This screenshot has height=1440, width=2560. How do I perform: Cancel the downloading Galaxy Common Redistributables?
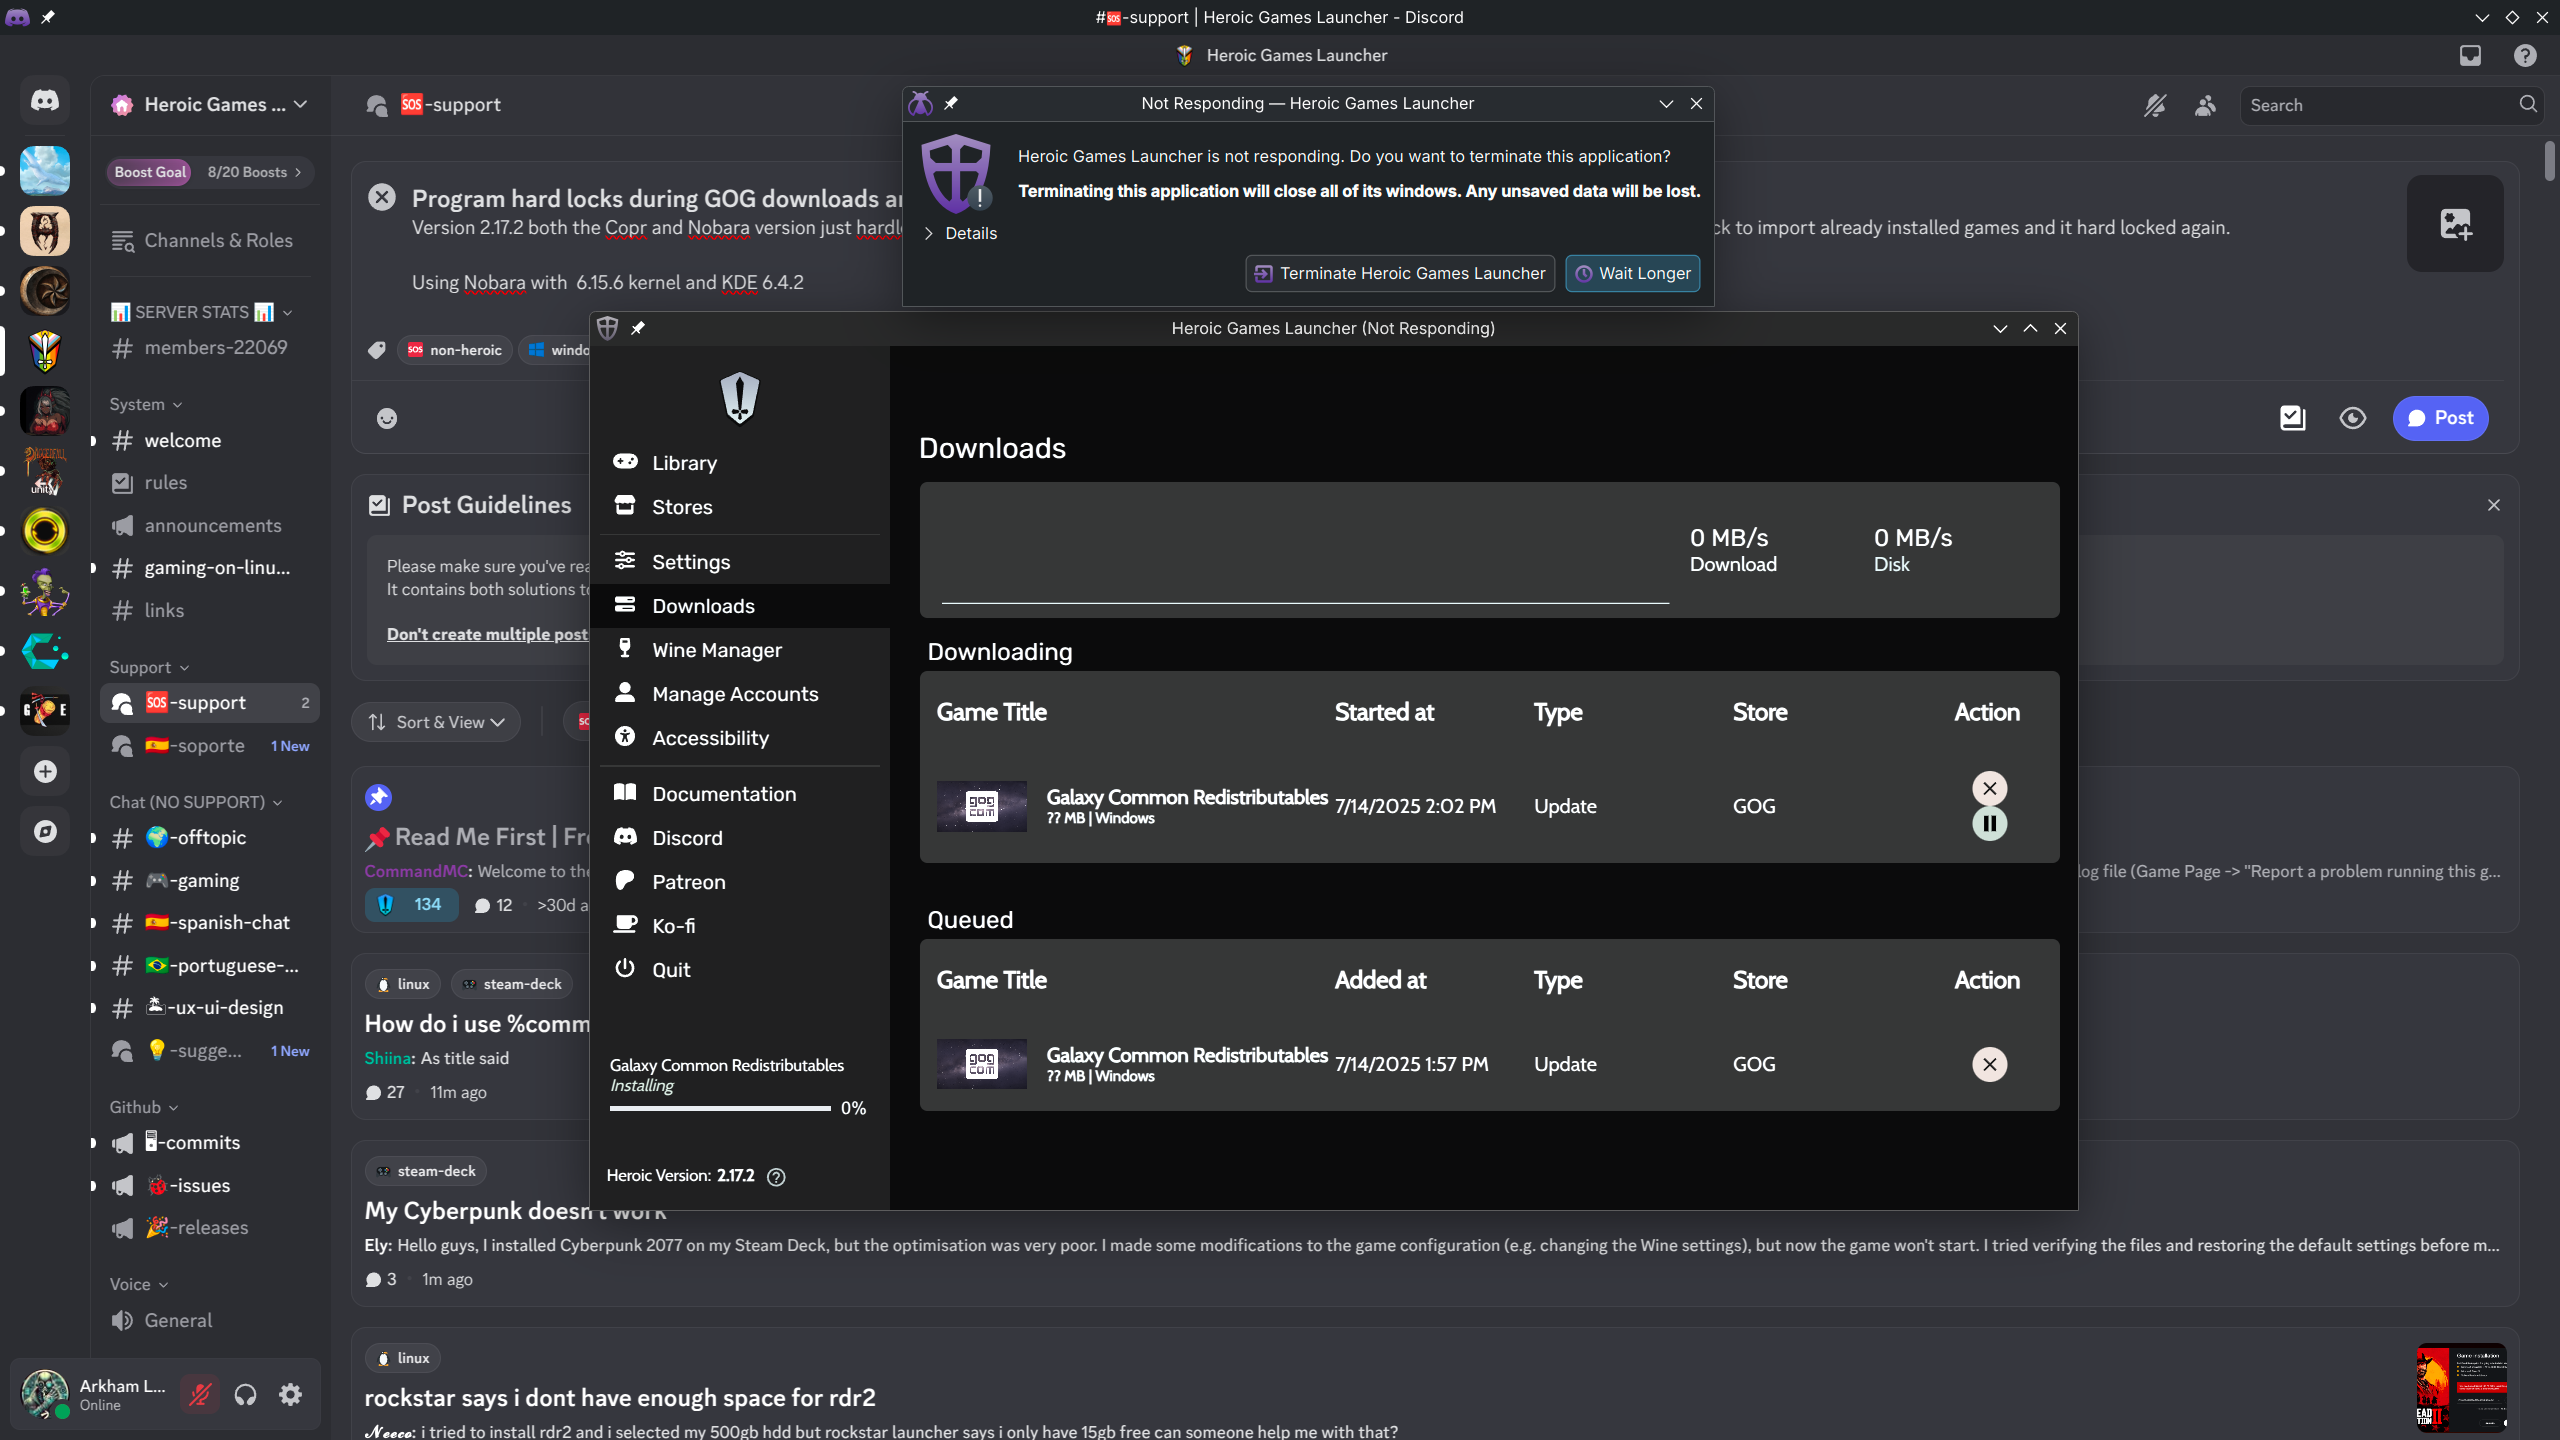click(x=1989, y=788)
